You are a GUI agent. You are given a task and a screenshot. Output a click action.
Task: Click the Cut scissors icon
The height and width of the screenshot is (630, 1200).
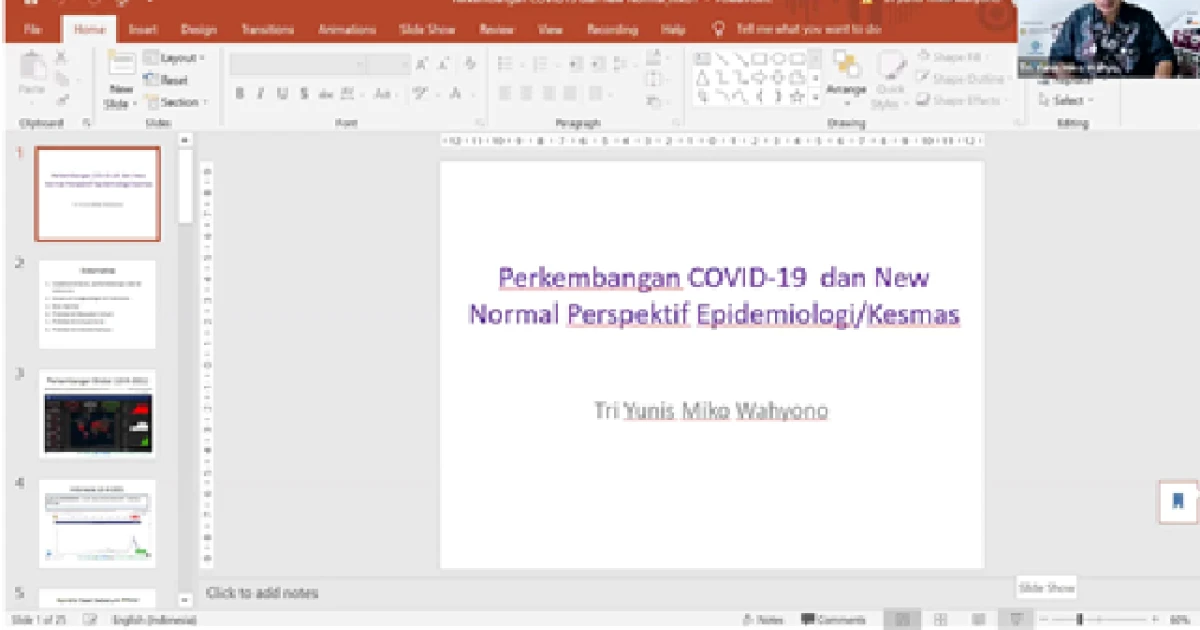coord(61,58)
